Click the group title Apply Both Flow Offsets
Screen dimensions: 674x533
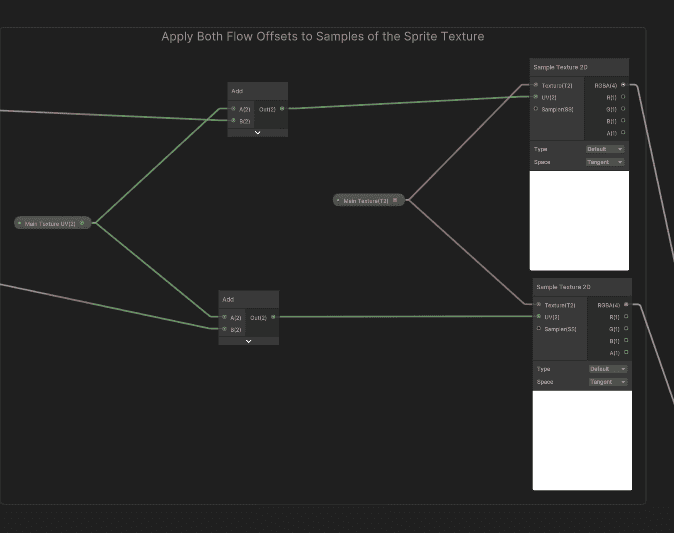[x=323, y=37]
